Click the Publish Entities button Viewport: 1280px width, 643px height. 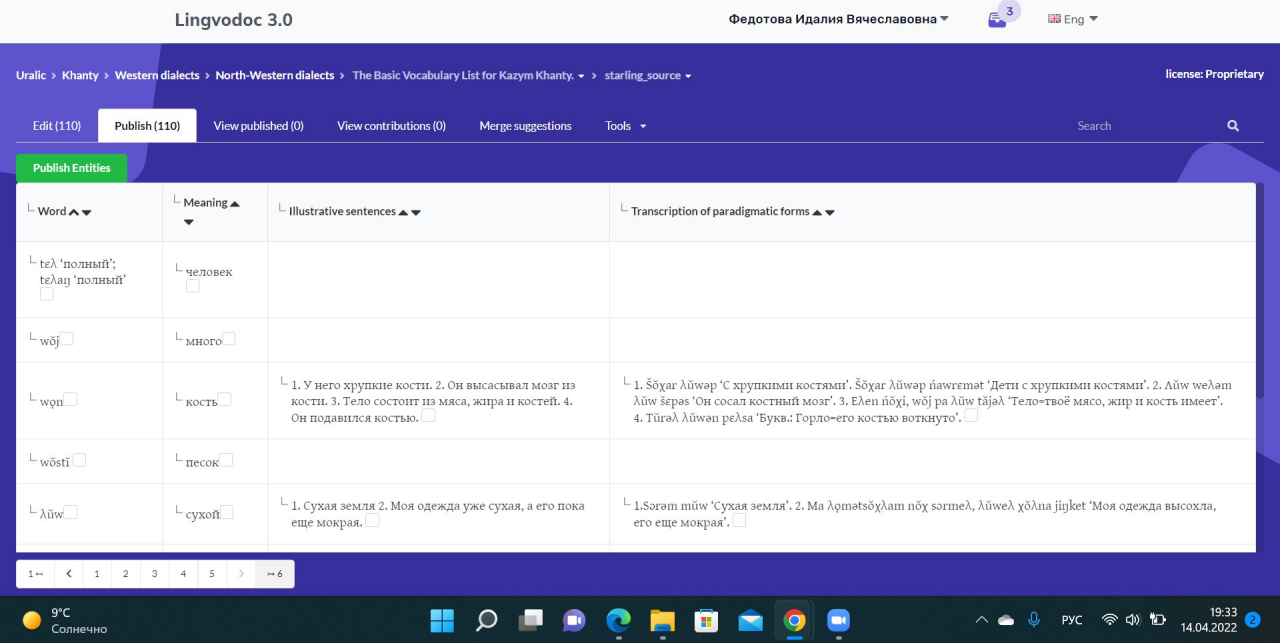coord(71,168)
